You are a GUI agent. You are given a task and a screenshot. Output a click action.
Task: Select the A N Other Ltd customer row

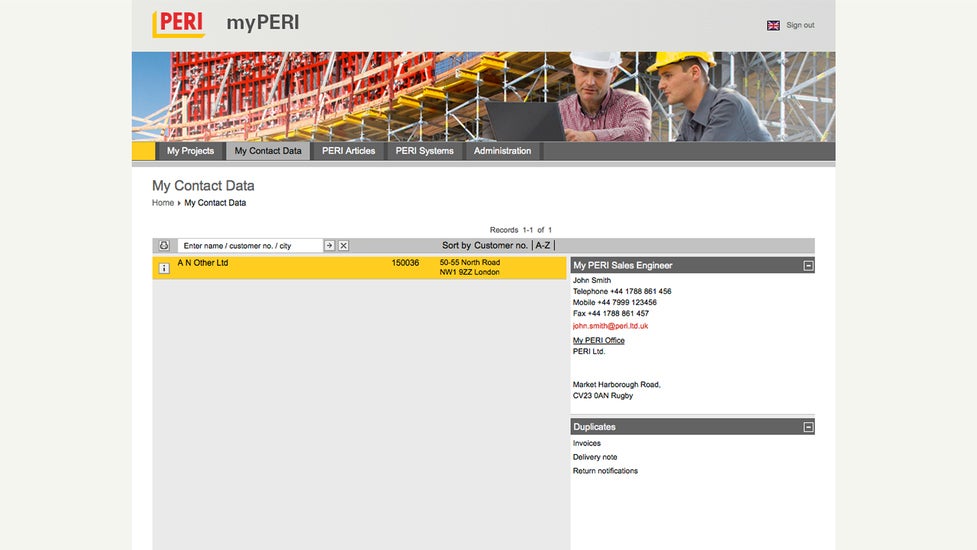point(360,268)
